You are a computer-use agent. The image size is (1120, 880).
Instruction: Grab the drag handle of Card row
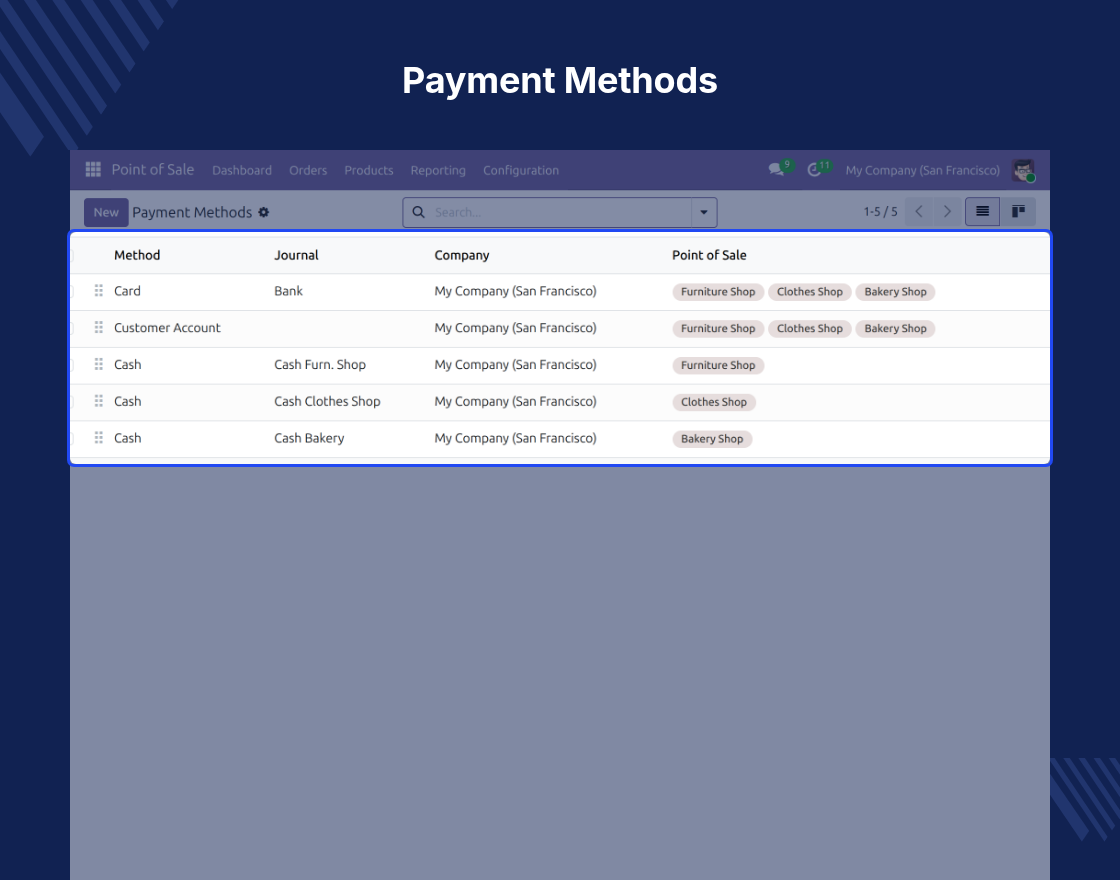[99, 291]
